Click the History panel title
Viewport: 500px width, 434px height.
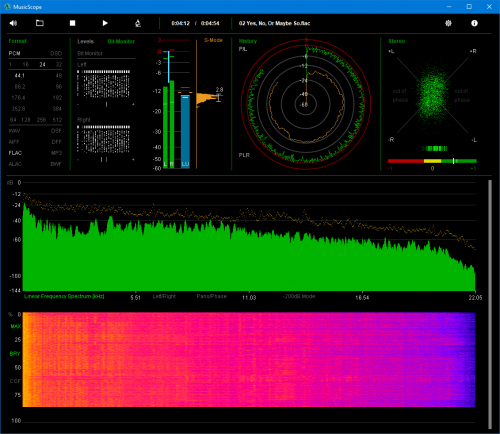[x=248, y=41]
